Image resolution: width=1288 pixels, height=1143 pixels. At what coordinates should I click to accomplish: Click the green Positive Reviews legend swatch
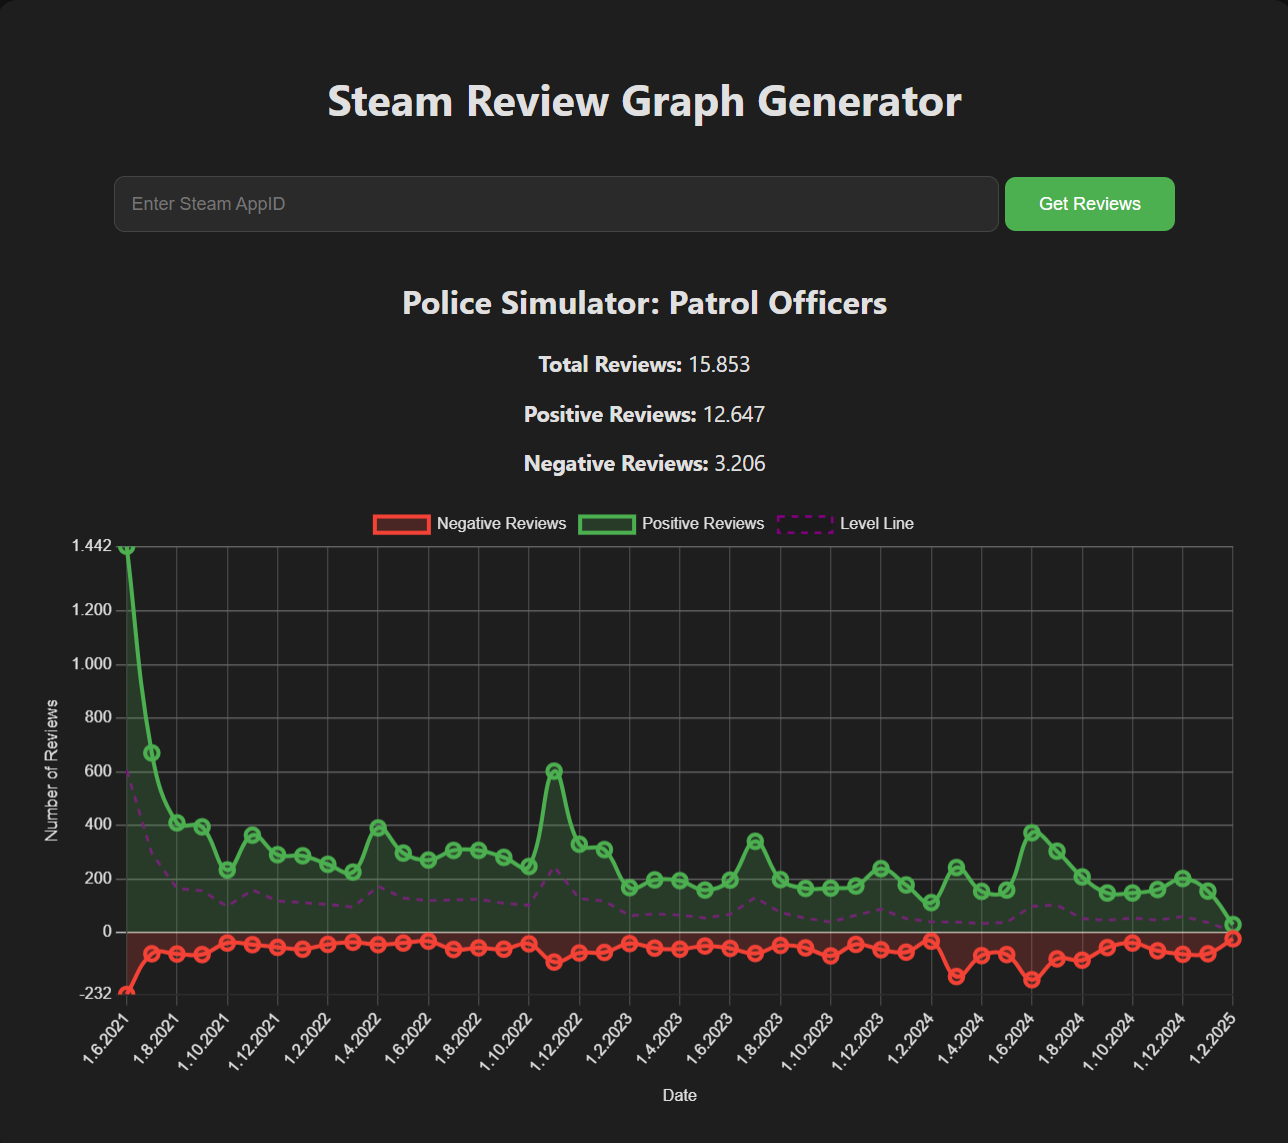click(606, 523)
